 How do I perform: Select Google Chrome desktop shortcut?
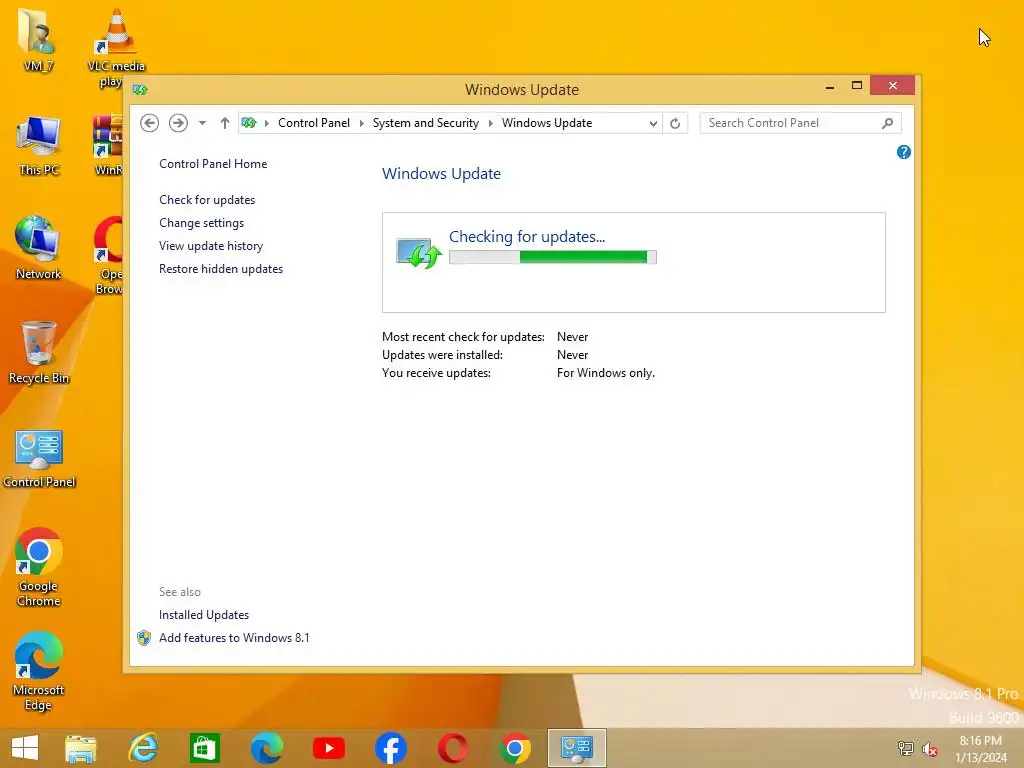tap(39, 567)
